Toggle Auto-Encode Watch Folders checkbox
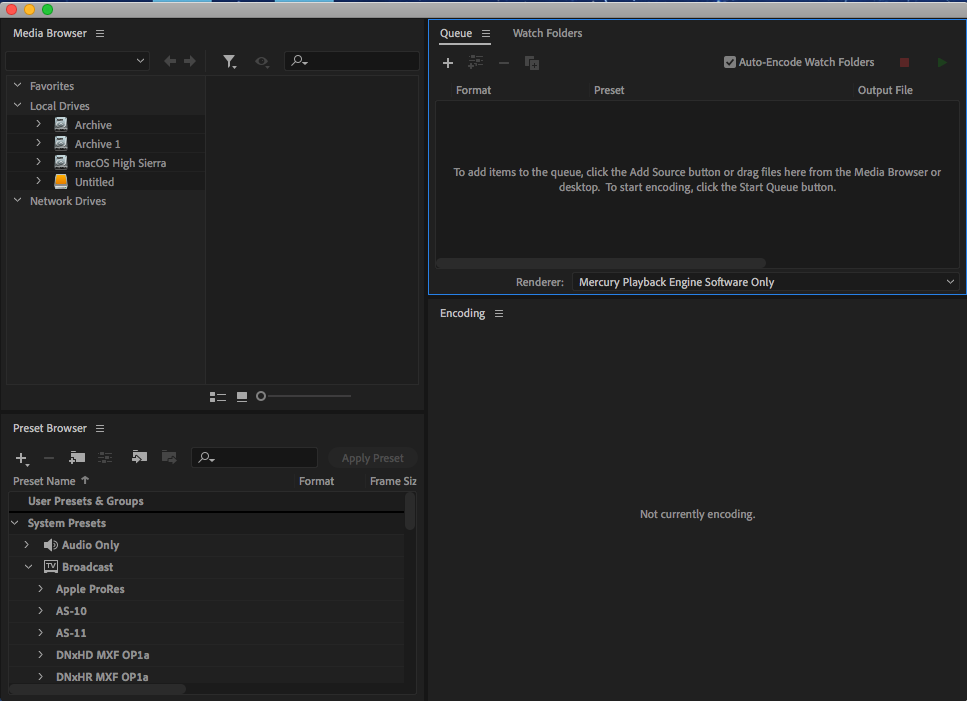 (x=730, y=62)
